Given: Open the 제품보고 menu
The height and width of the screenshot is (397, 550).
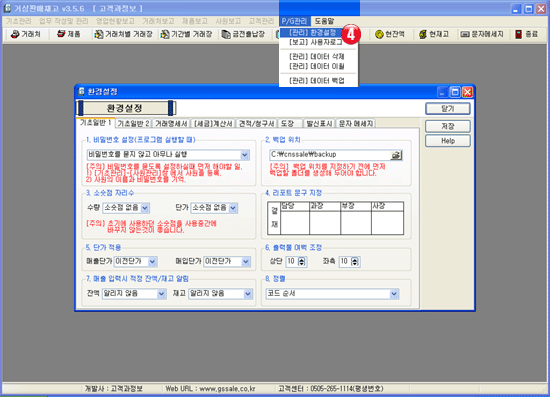Looking at the screenshot, I should pyautogui.click(x=195, y=21).
